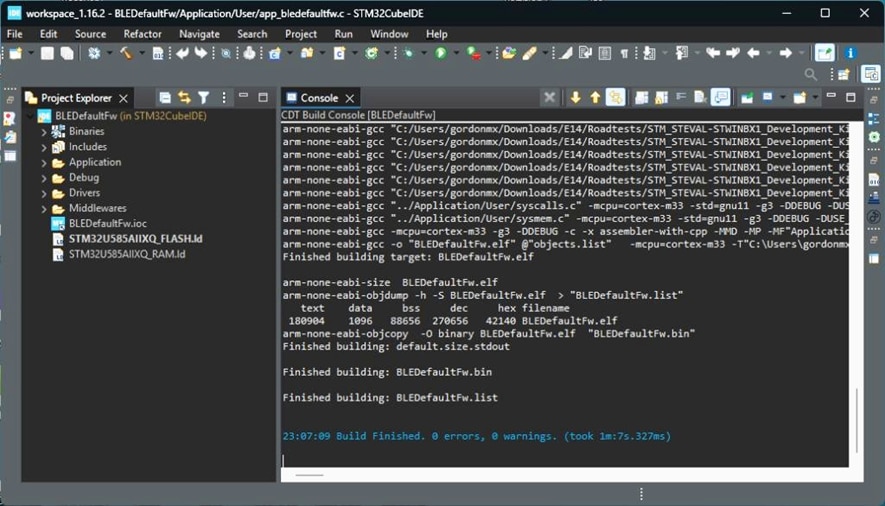Screen dimensions: 885x506
Task: Open the Refactor menu
Action: tap(142, 34)
